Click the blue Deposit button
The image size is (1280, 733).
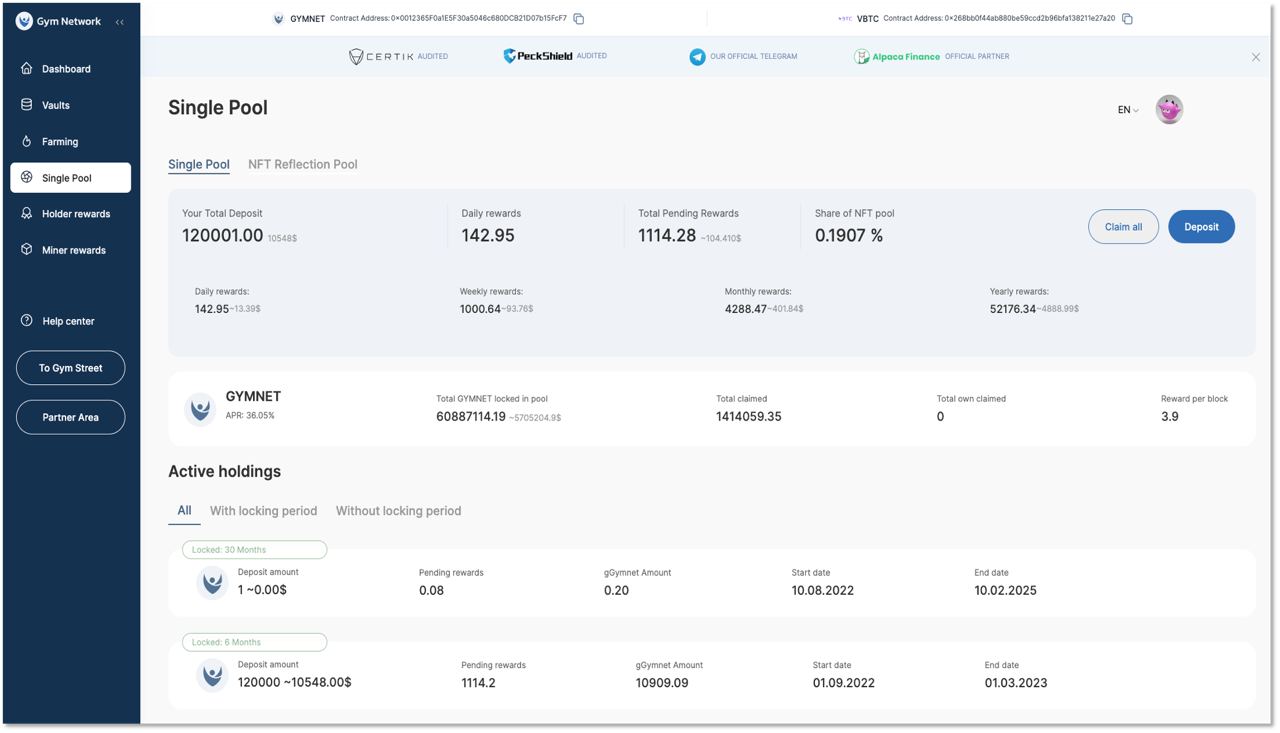click(1201, 227)
